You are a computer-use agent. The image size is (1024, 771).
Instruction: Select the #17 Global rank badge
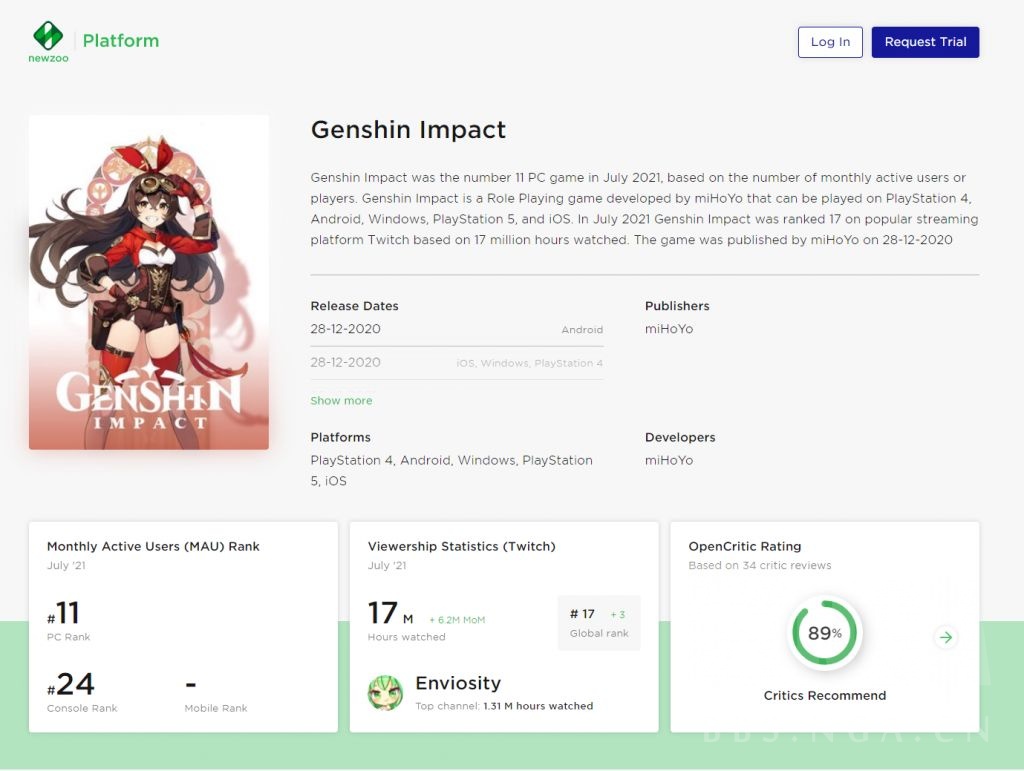pyautogui.click(x=599, y=622)
